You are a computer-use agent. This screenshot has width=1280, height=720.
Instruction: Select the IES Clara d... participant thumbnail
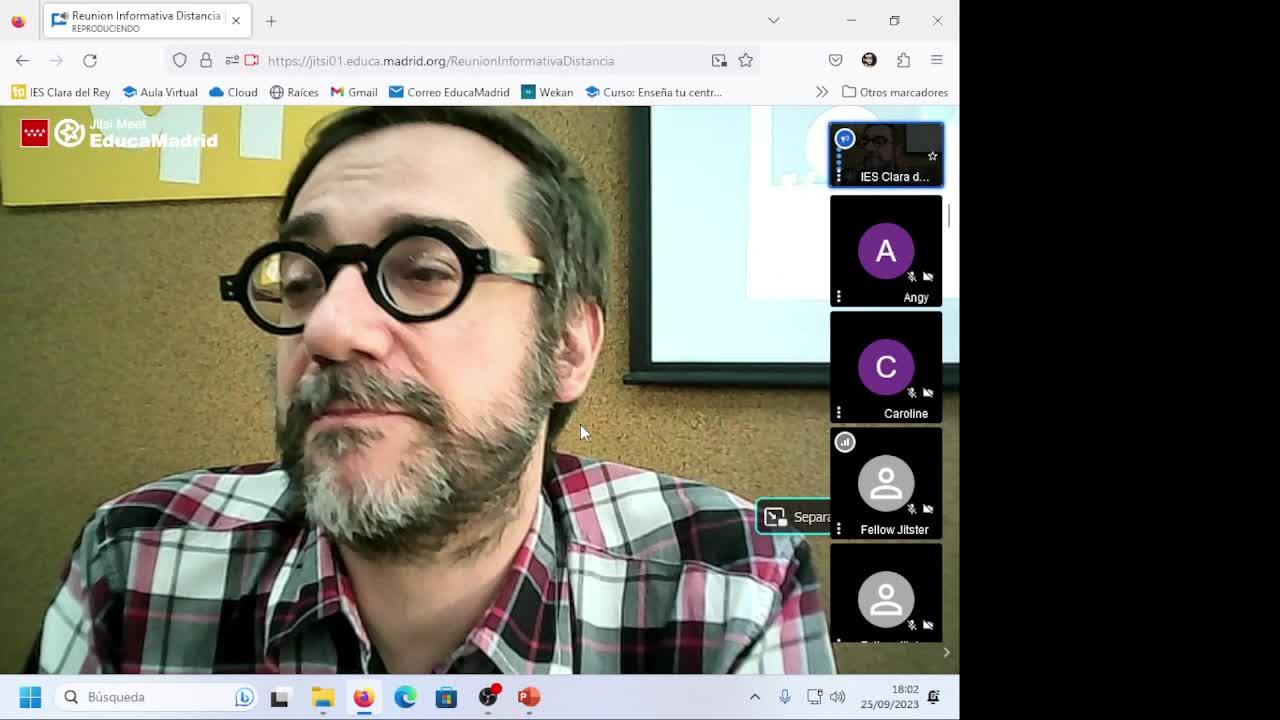coord(886,155)
